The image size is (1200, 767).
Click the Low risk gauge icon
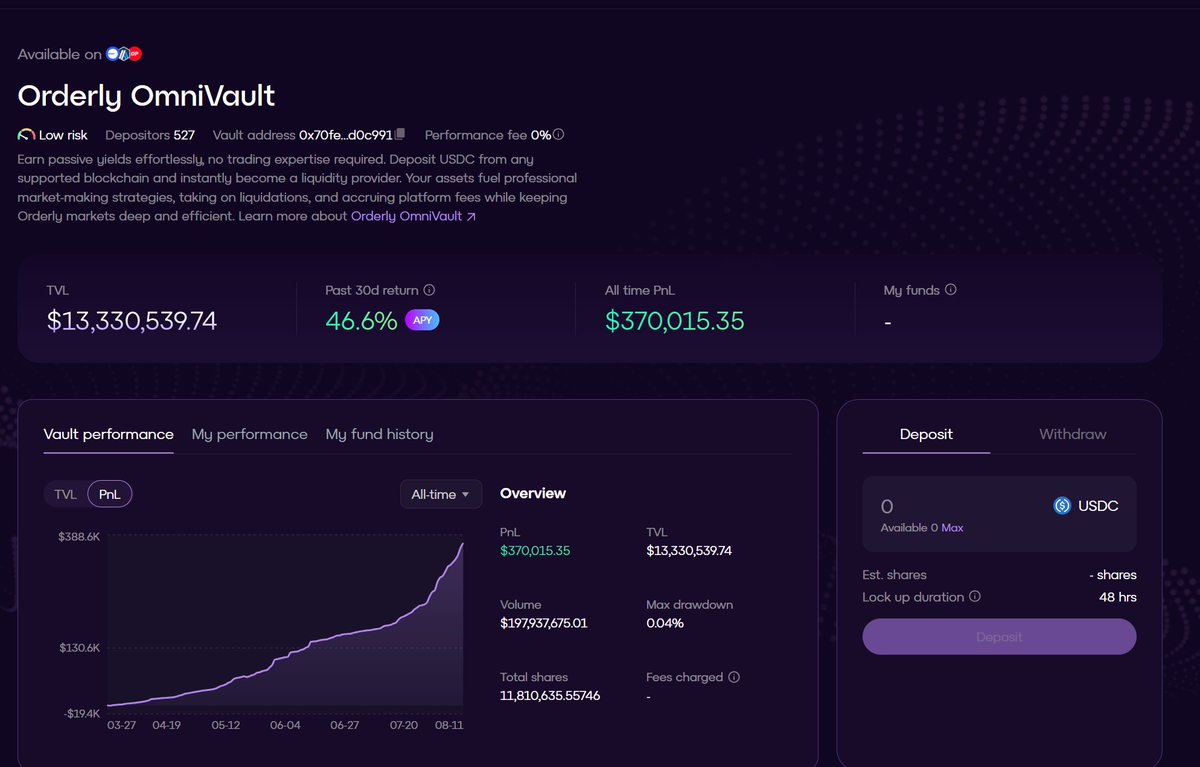[27, 135]
